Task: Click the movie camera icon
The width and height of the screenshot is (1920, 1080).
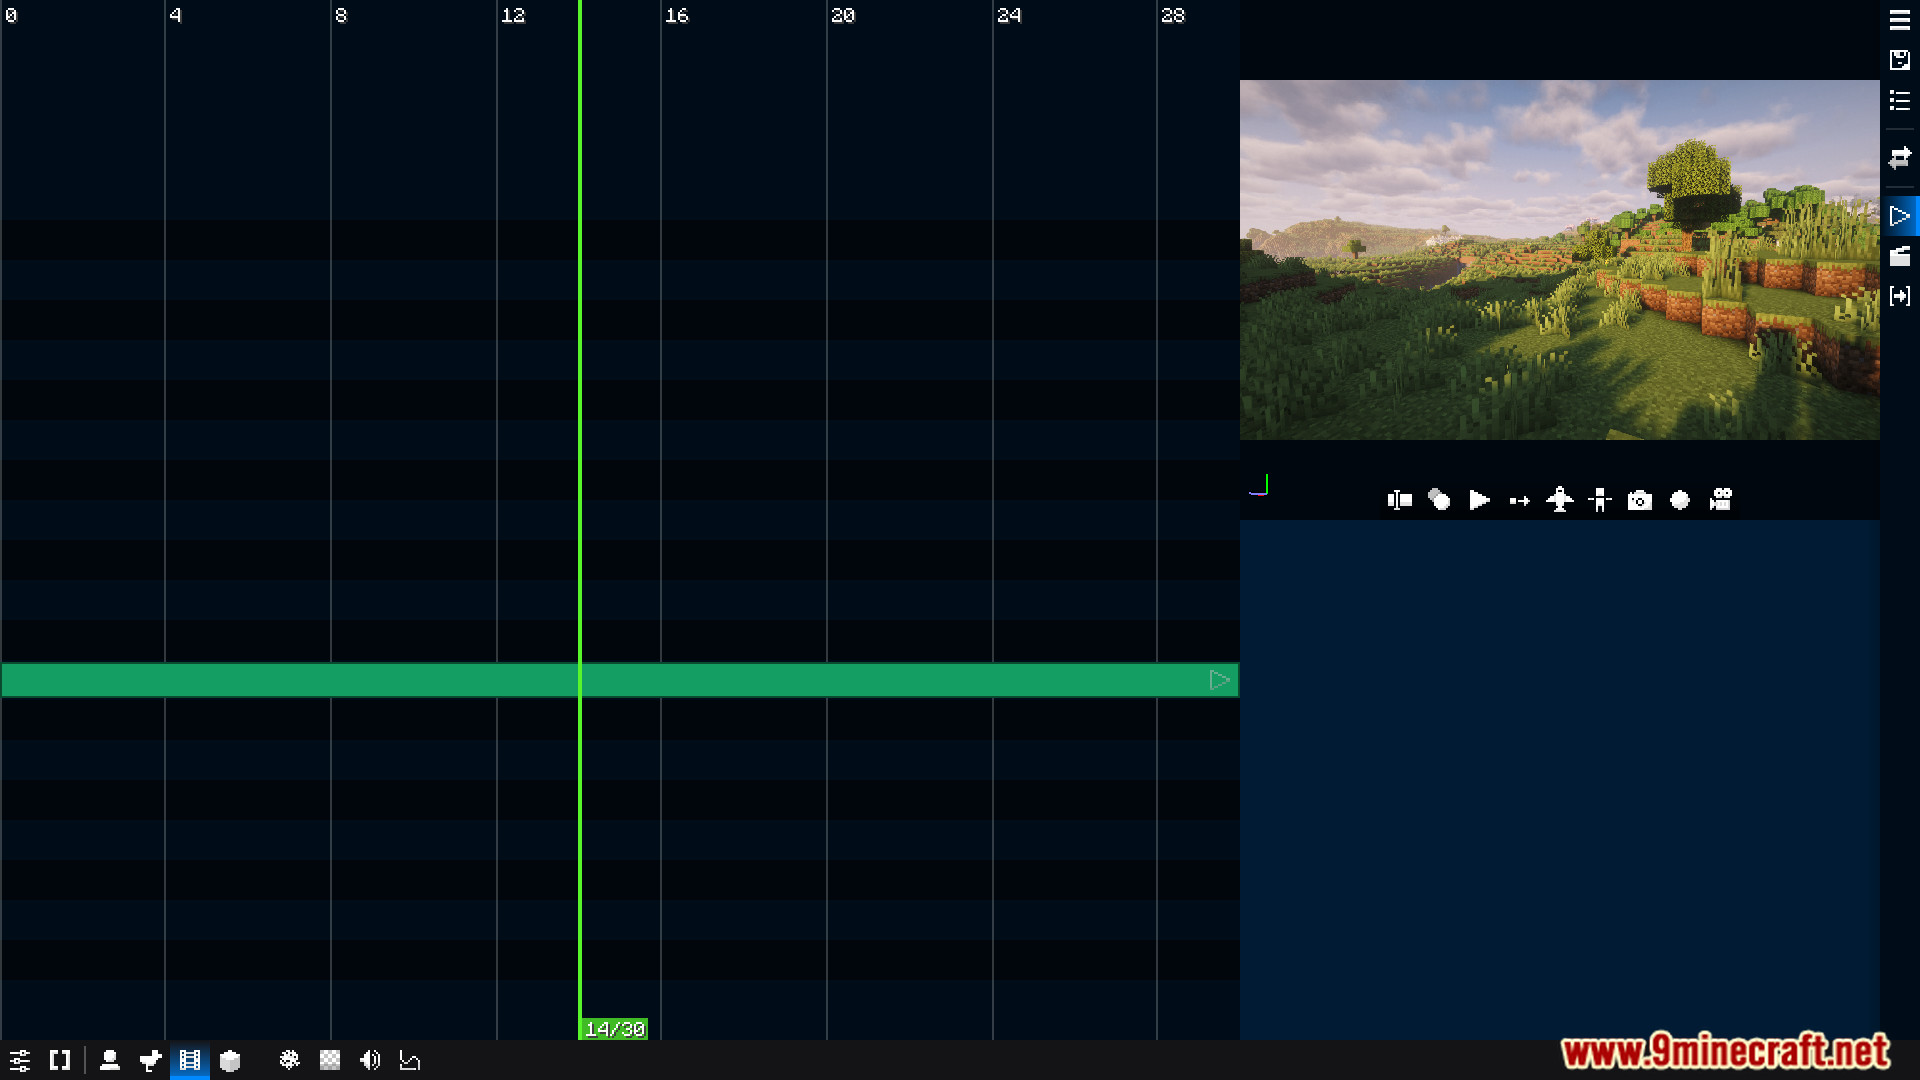Action: [x=1720, y=500]
